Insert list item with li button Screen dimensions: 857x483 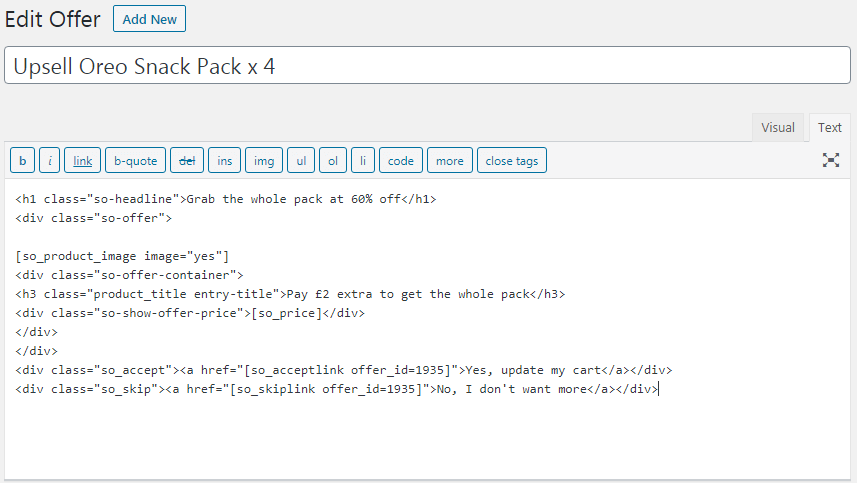pyautogui.click(x=363, y=161)
